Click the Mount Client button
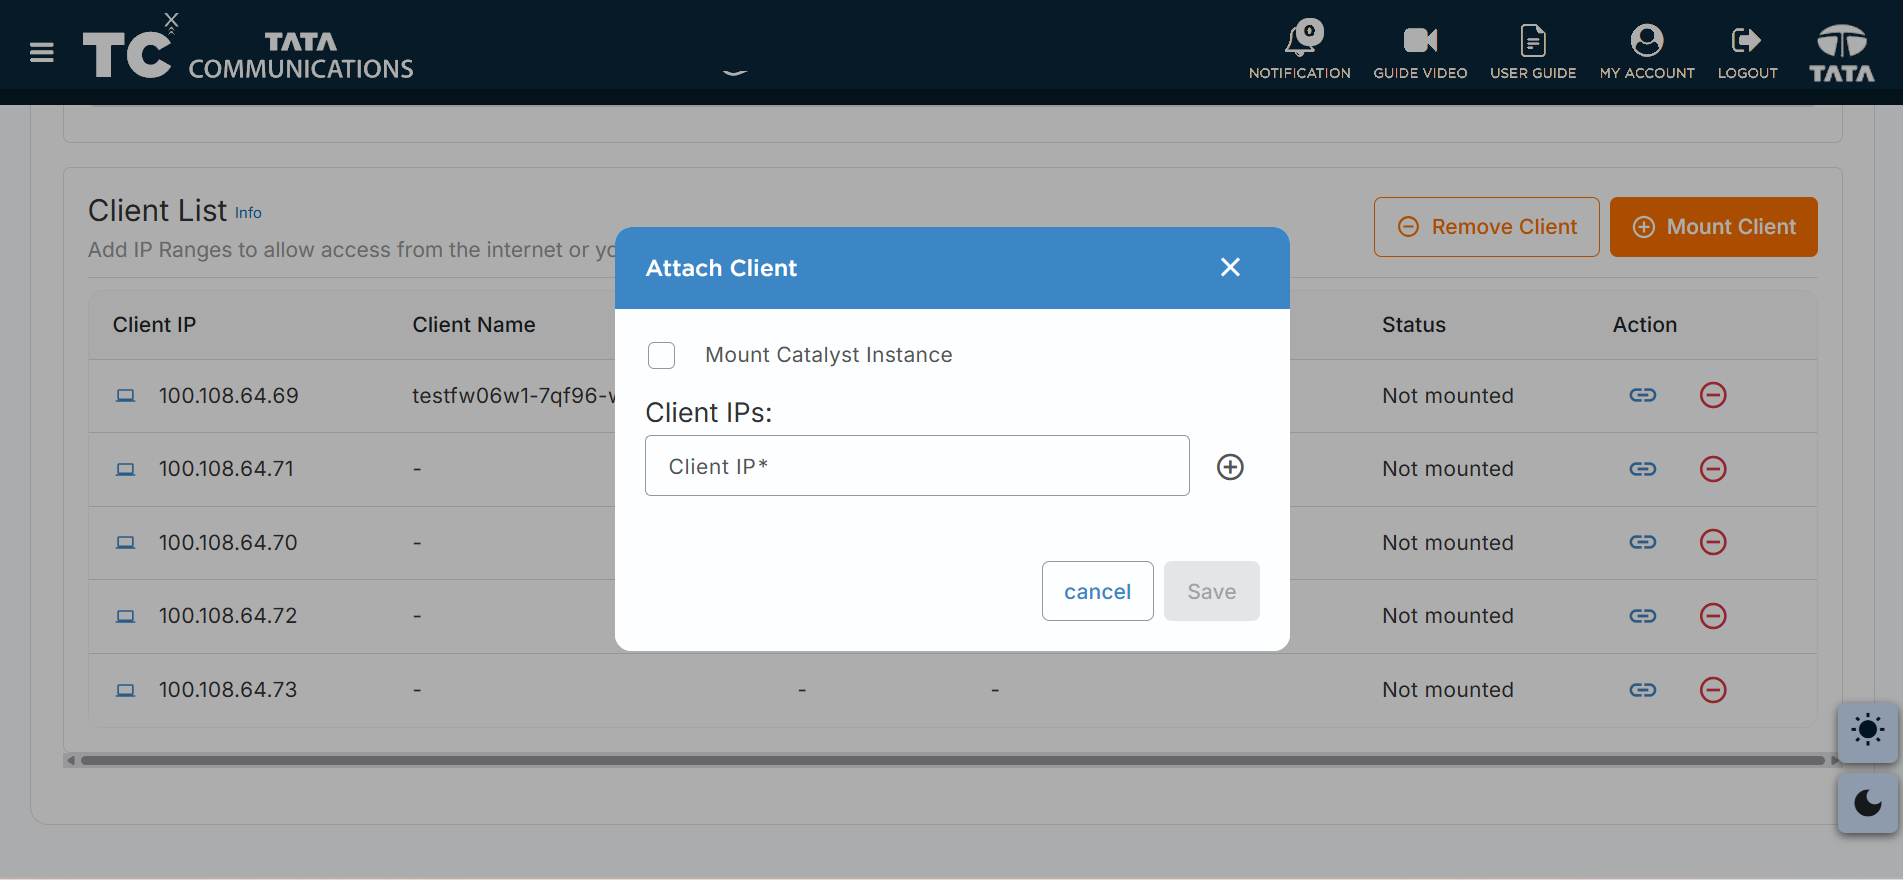Viewport: 1903px width, 880px height. 1713,227
